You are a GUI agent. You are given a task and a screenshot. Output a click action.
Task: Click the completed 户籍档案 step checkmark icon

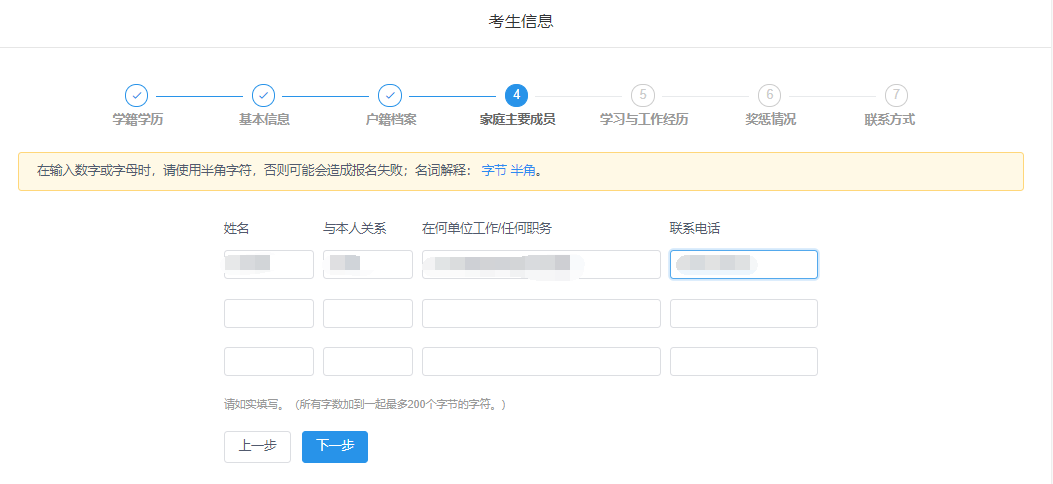coord(390,95)
